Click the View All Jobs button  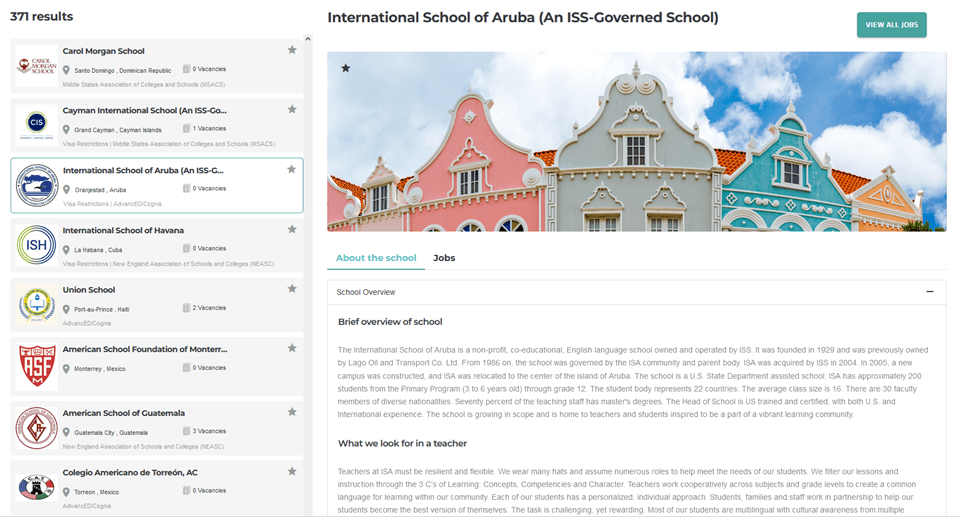pyautogui.click(x=891, y=25)
